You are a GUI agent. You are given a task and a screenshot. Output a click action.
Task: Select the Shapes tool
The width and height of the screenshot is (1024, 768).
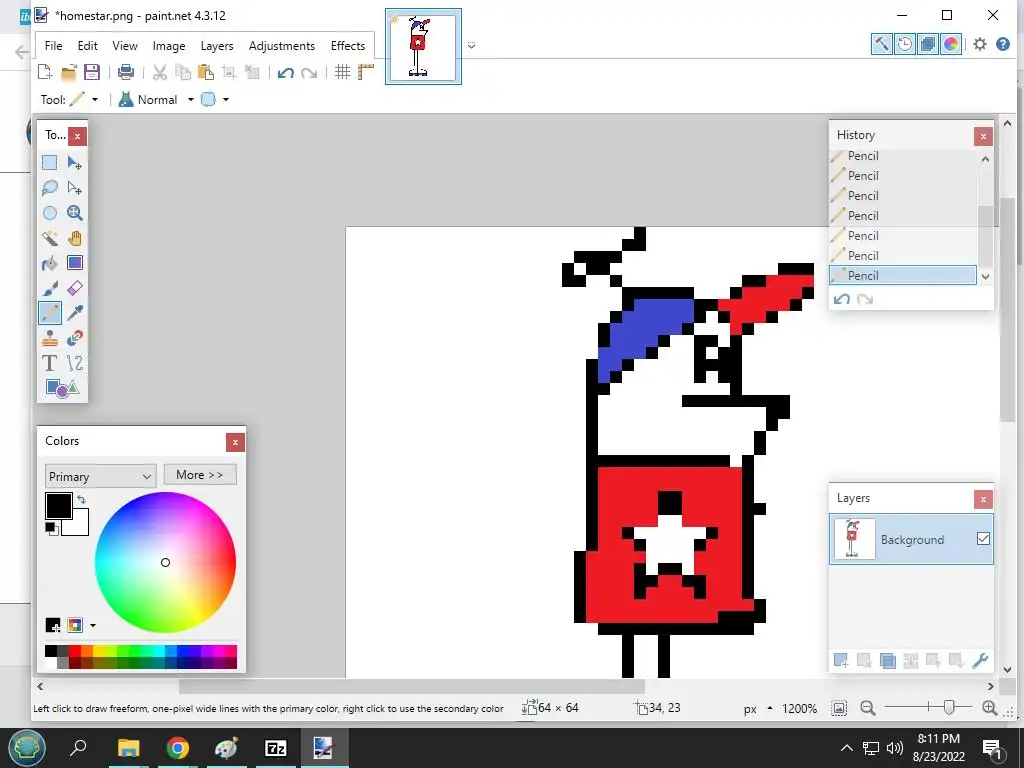coord(62,388)
